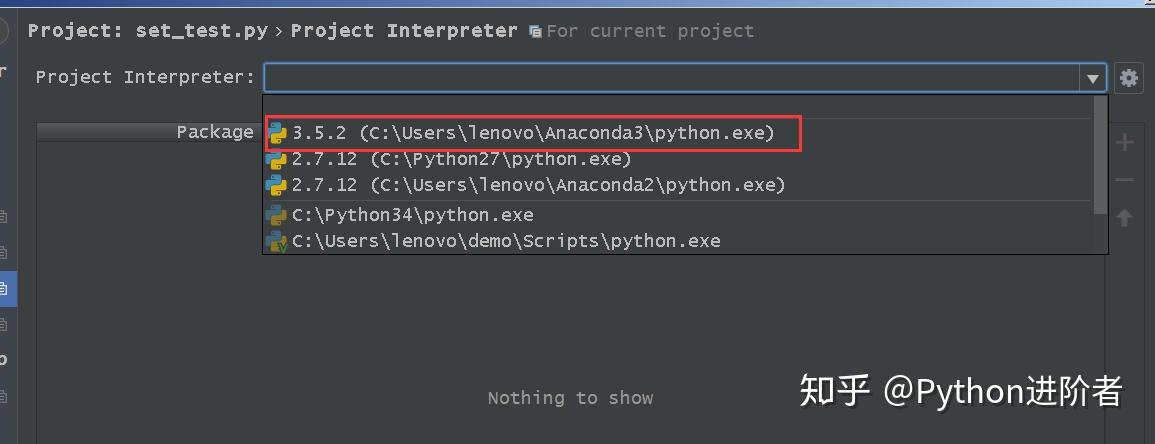Pick C:\Python34\python.exe from the list
The width and height of the screenshot is (1155, 444).
coord(412,215)
